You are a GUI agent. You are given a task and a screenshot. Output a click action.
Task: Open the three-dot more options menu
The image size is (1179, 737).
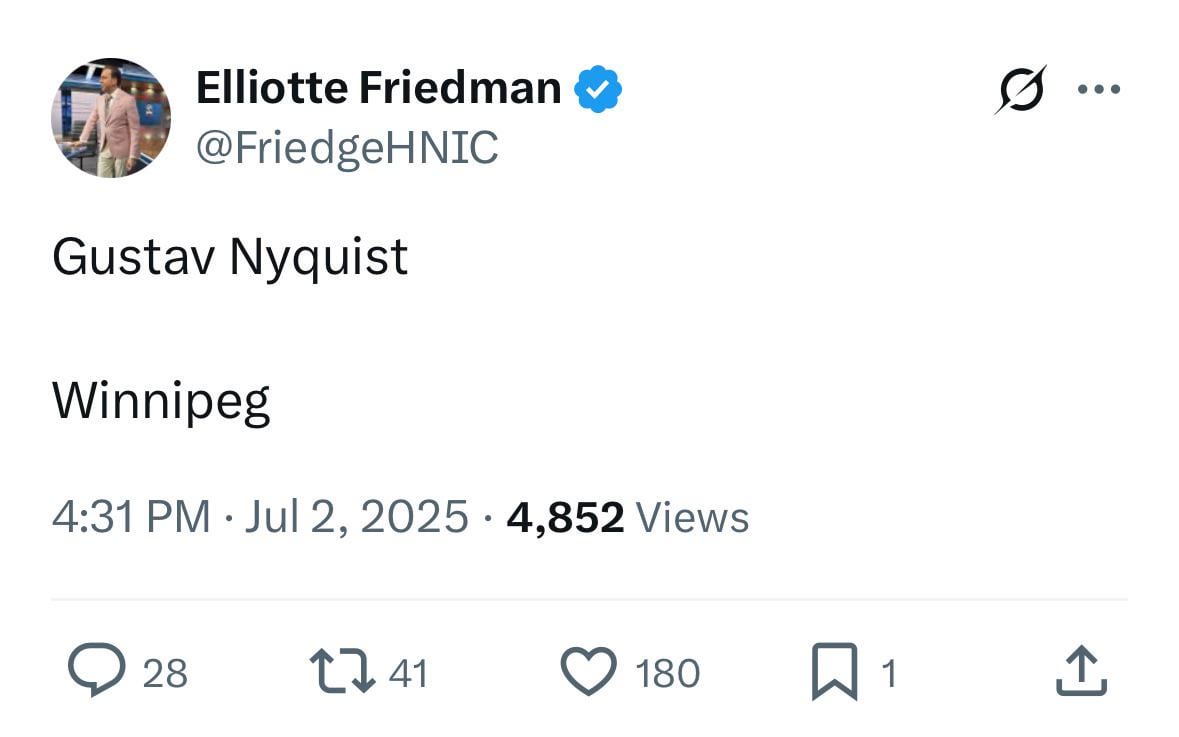click(x=1099, y=88)
